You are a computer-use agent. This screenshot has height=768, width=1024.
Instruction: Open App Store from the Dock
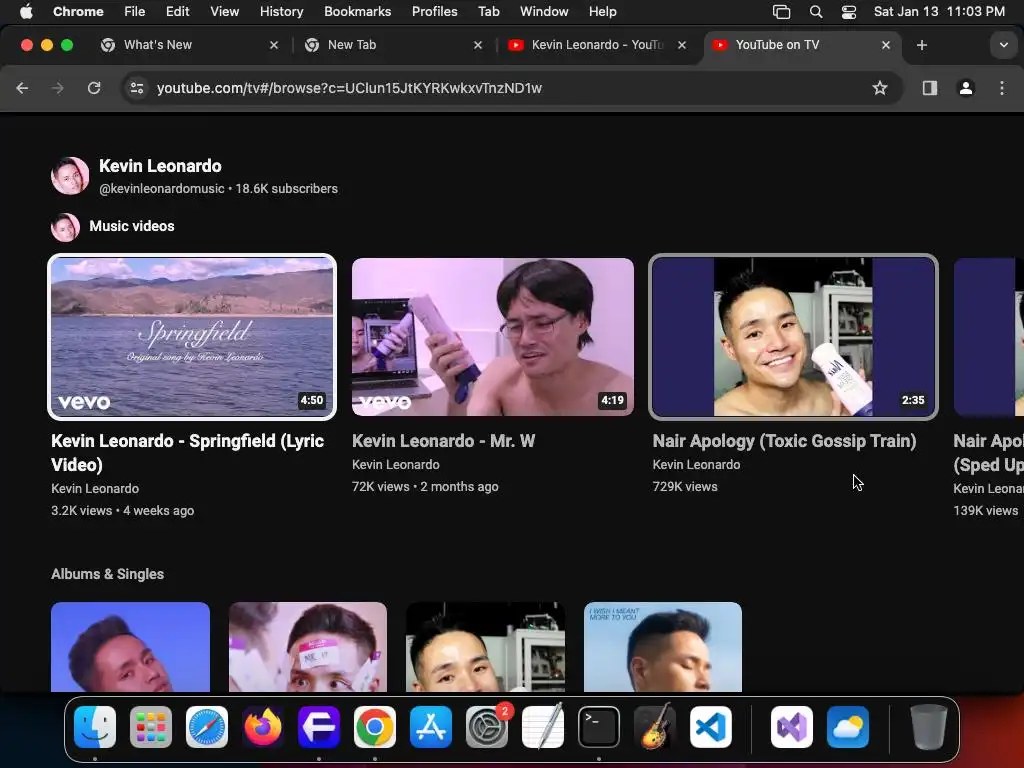pos(430,727)
